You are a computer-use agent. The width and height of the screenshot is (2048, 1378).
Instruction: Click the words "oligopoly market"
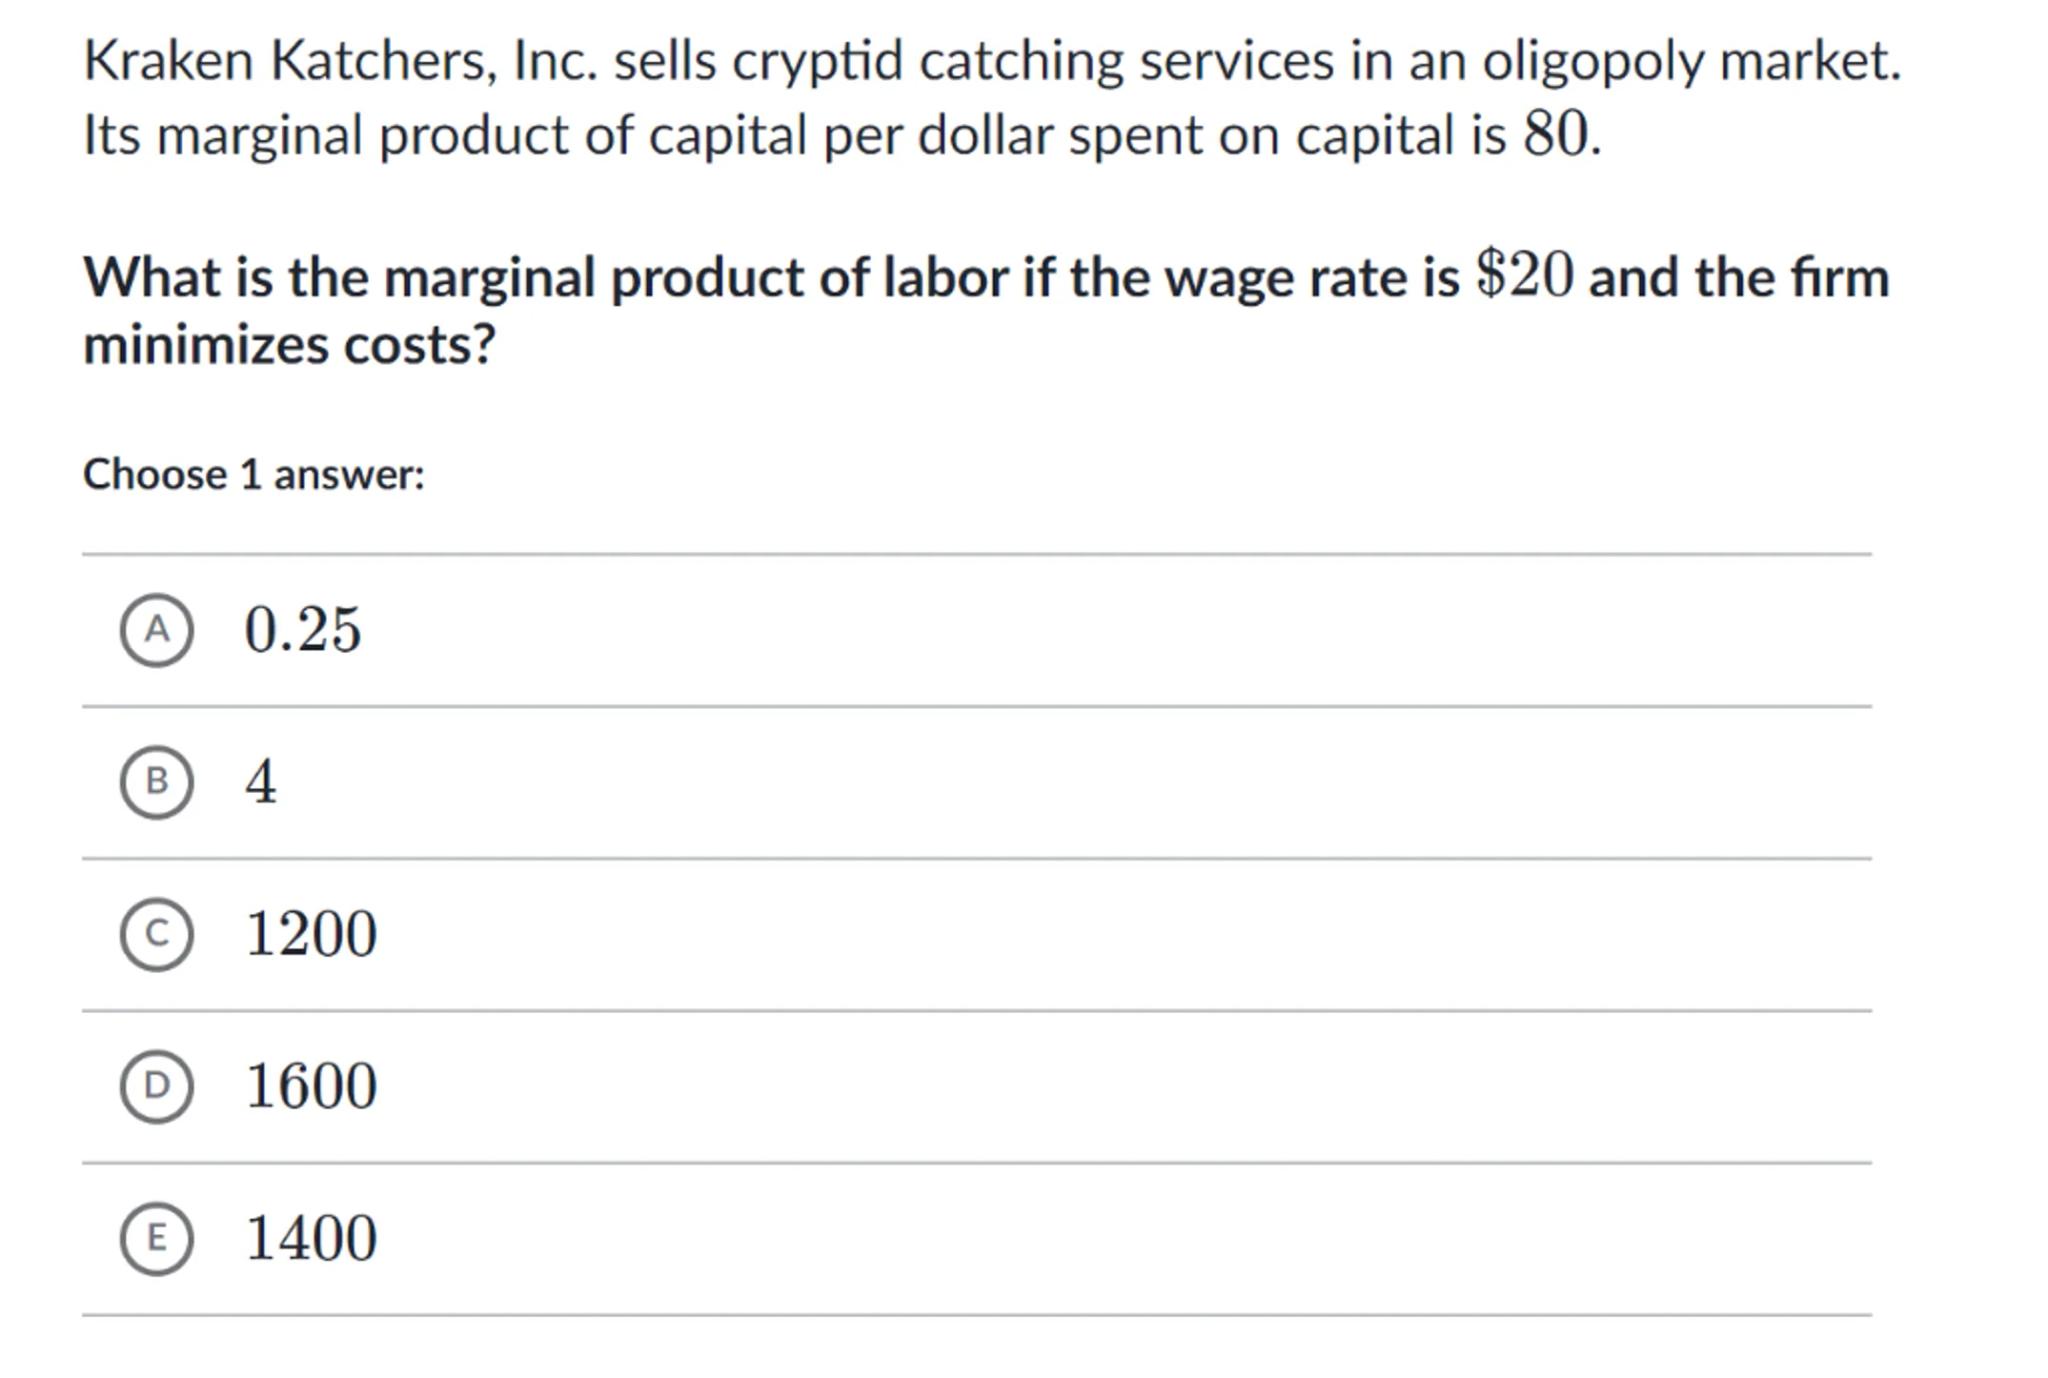click(x=1688, y=61)
